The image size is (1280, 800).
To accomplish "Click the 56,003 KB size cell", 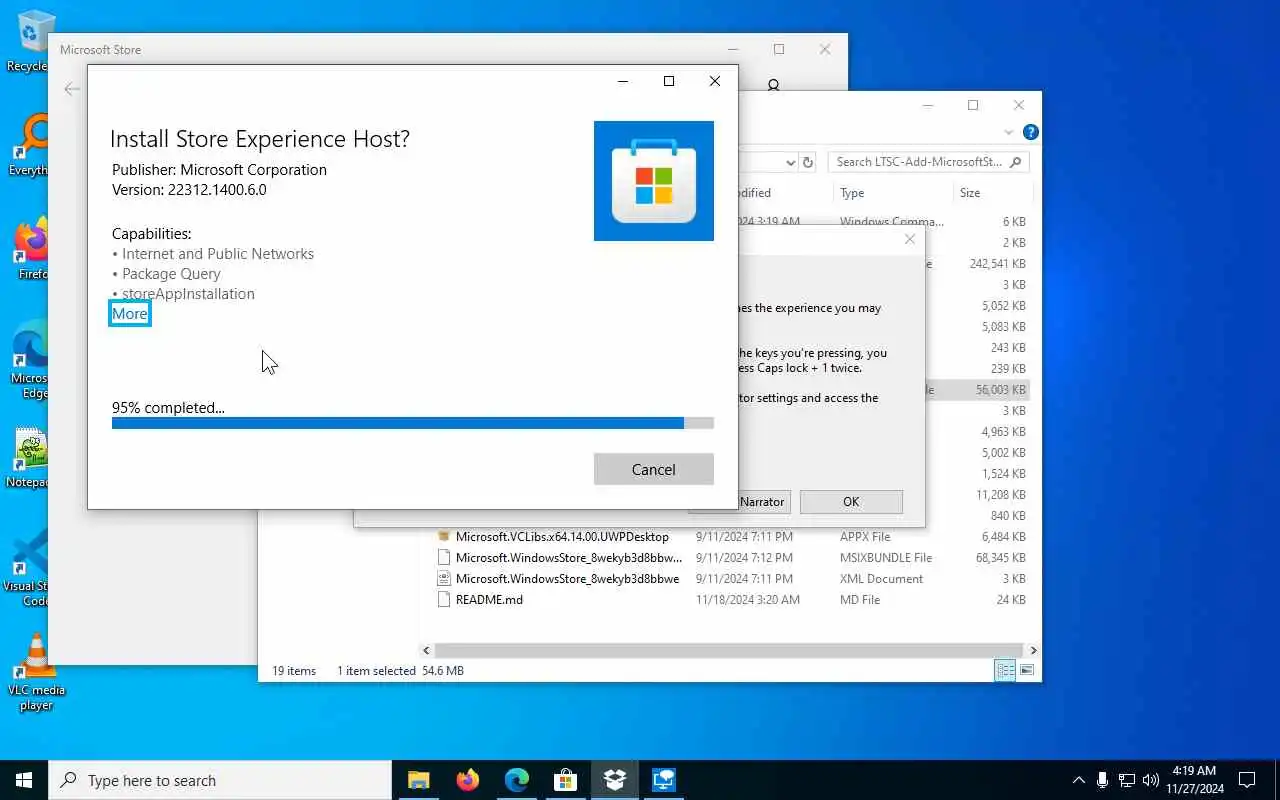I will 1000,390.
